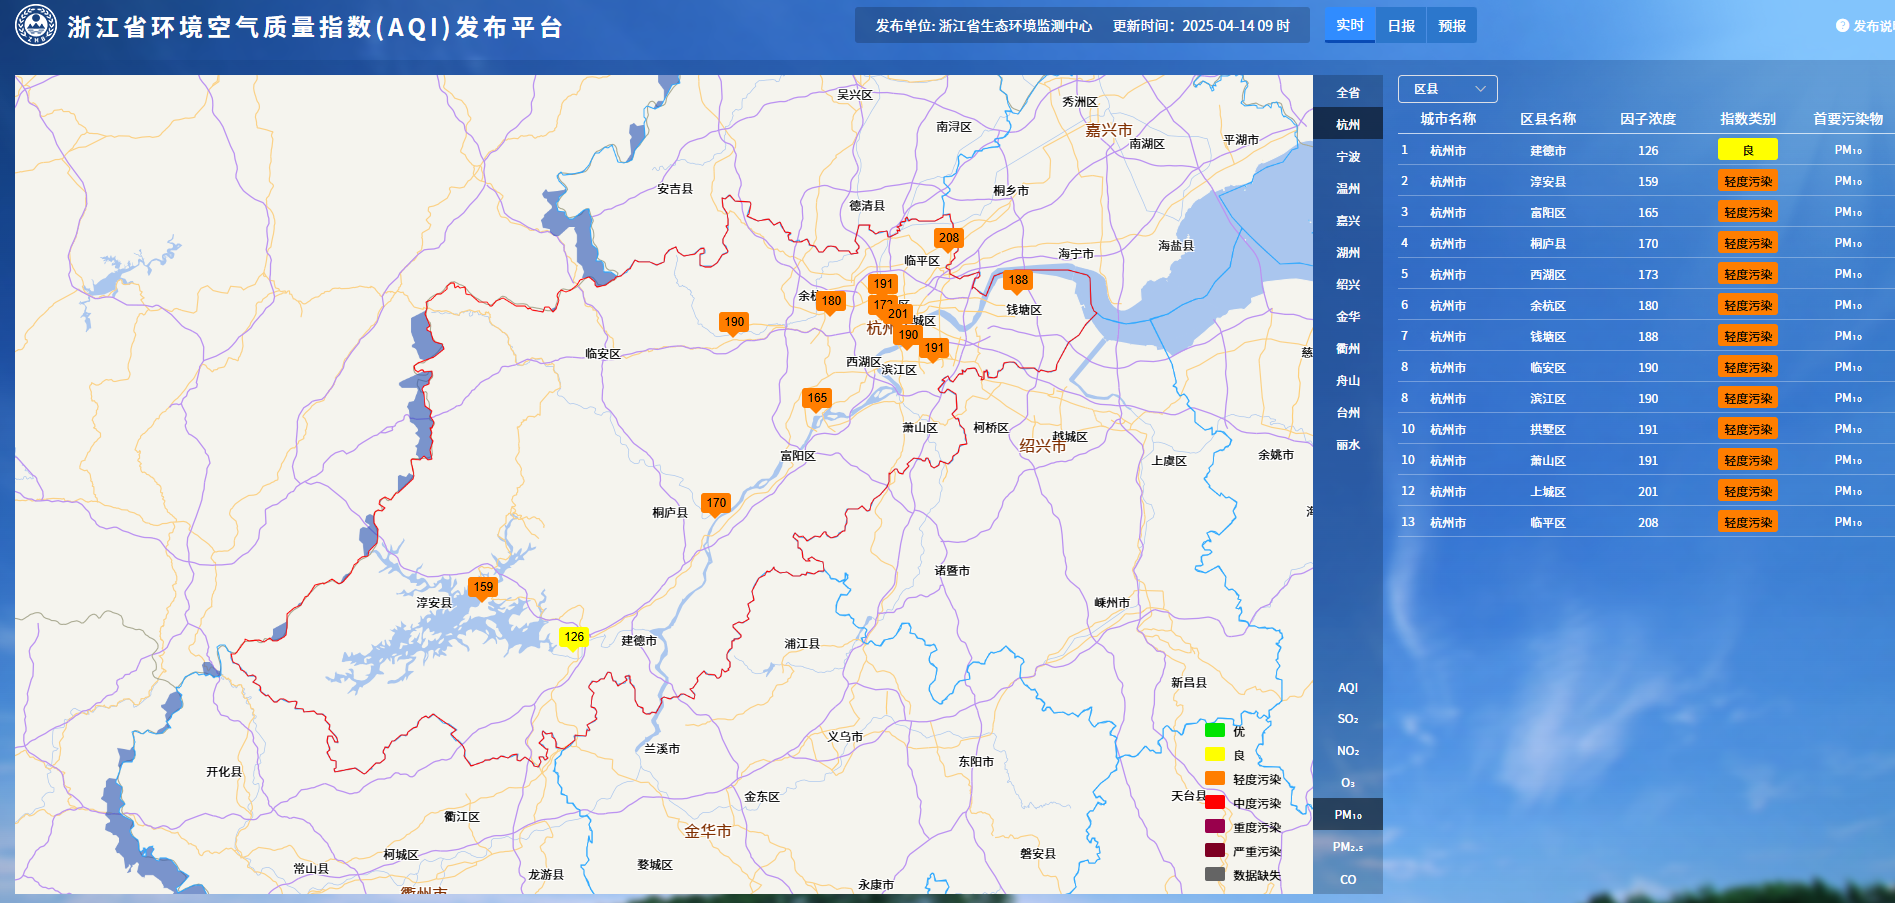Click the orange 轻度污染 legend swatch
1895x903 pixels.
pyautogui.click(x=1215, y=778)
